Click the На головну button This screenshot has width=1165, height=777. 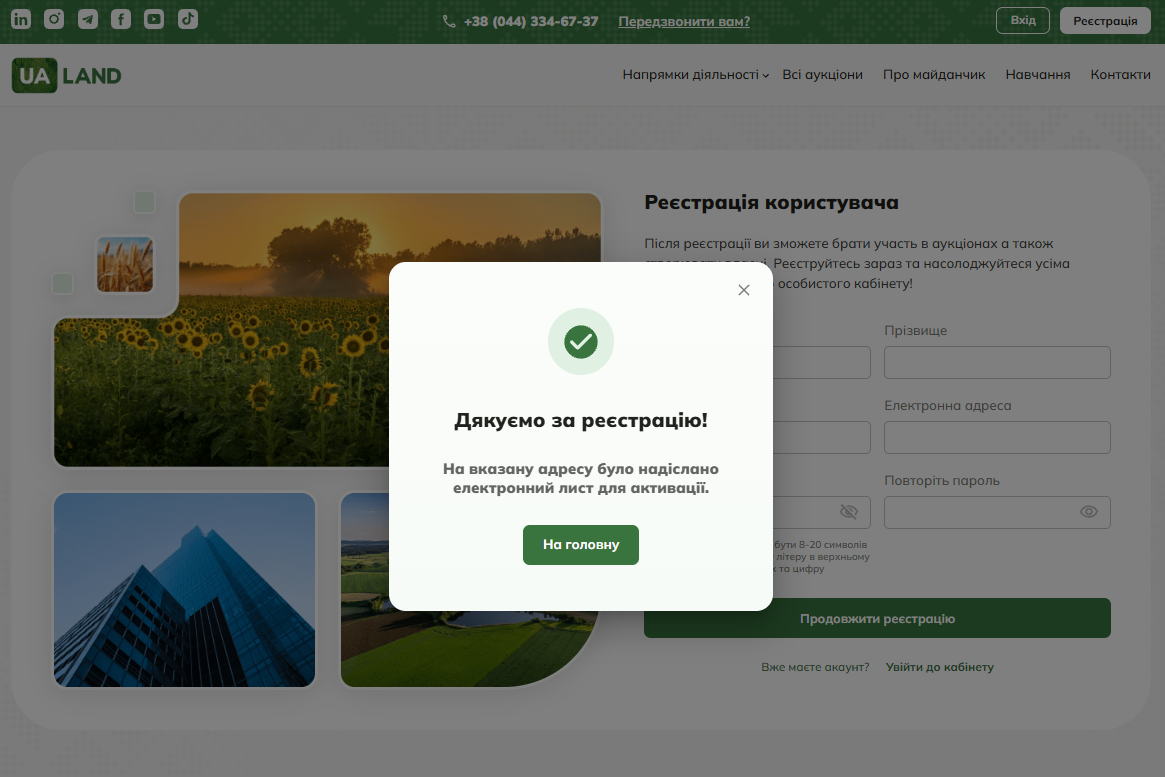click(581, 544)
